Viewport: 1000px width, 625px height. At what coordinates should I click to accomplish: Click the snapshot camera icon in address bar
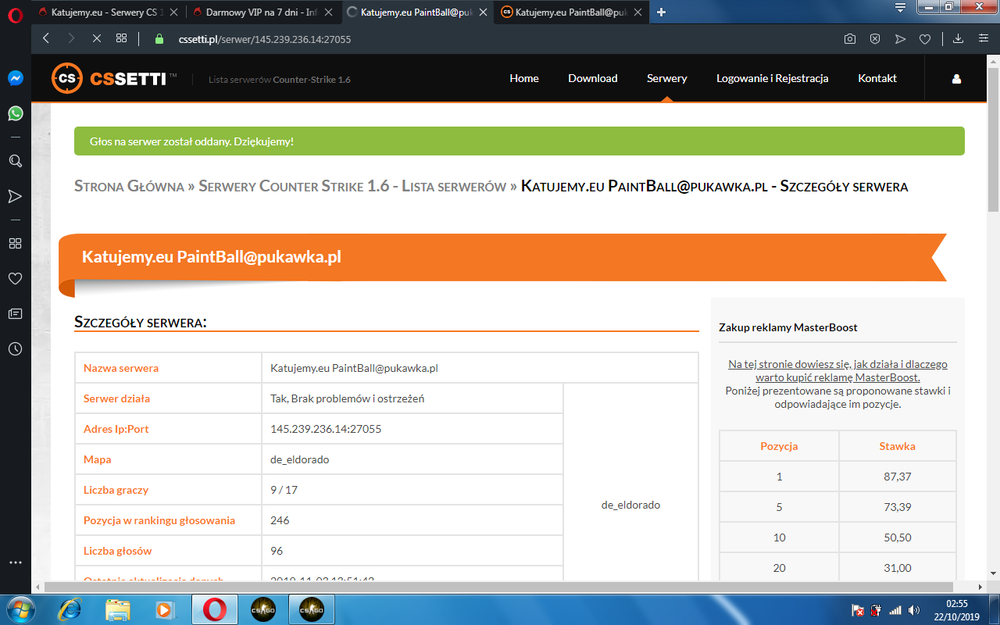849,39
